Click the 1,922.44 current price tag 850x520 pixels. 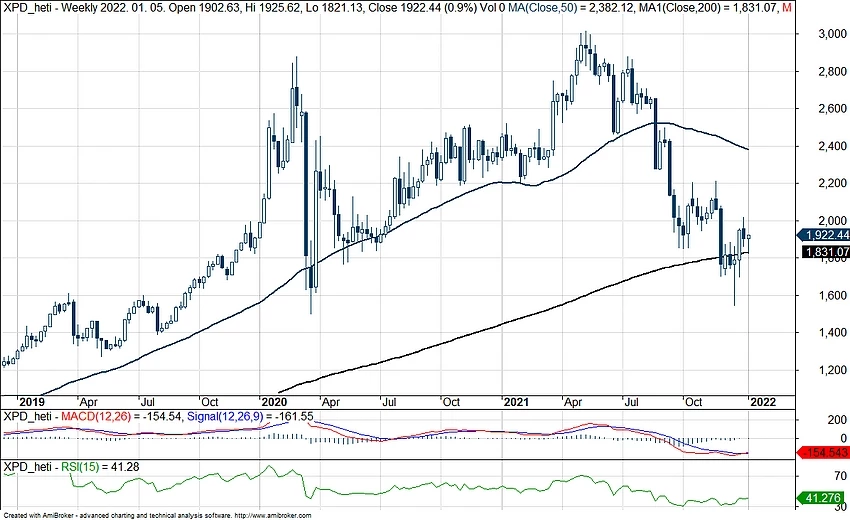tap(823, 235)
